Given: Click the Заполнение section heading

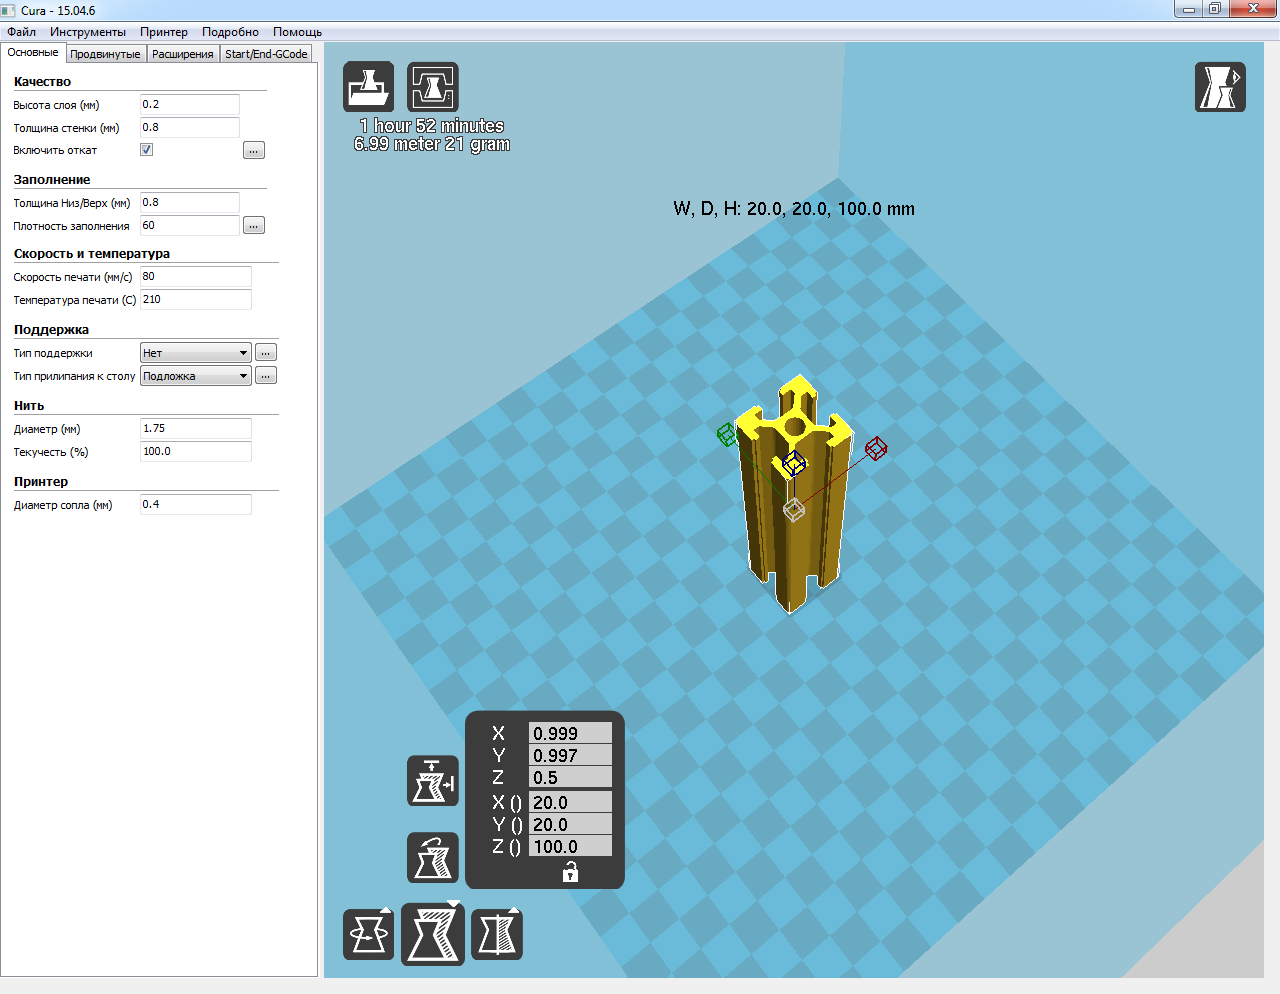Looking at the screenshot, I should tap(52, 180).
